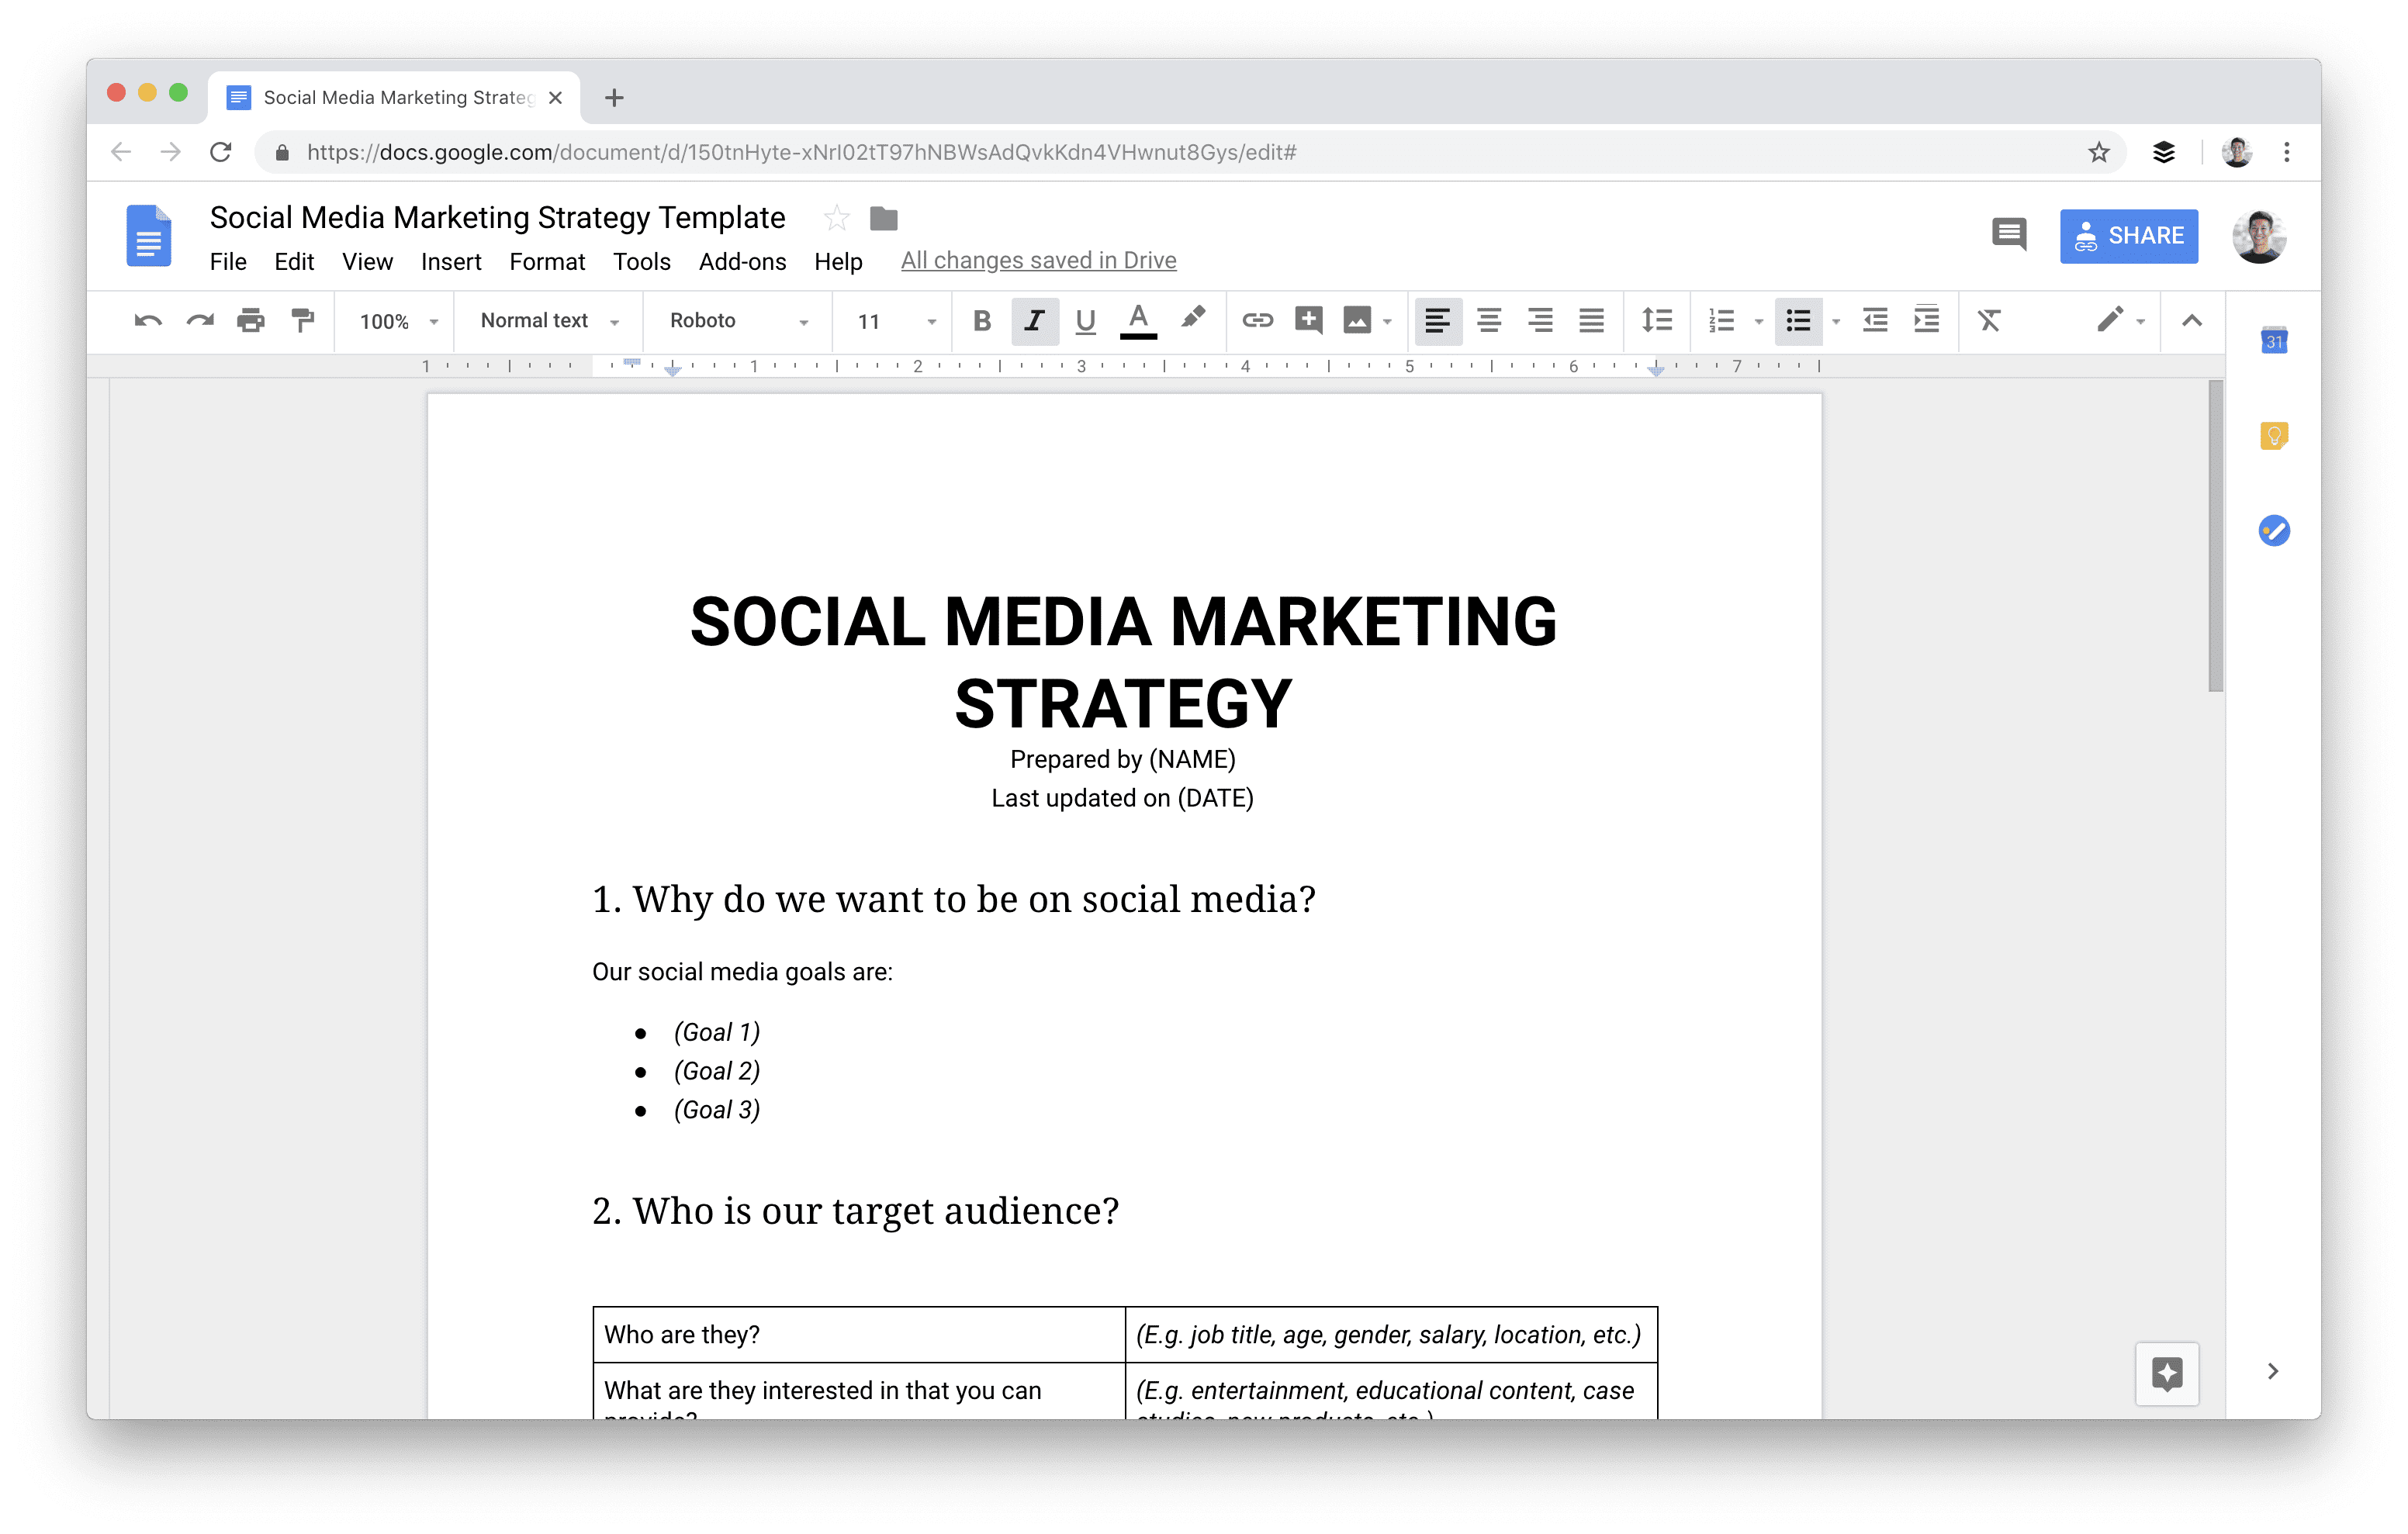
Task: Toggle bold formatting
Action: point(982,321)
